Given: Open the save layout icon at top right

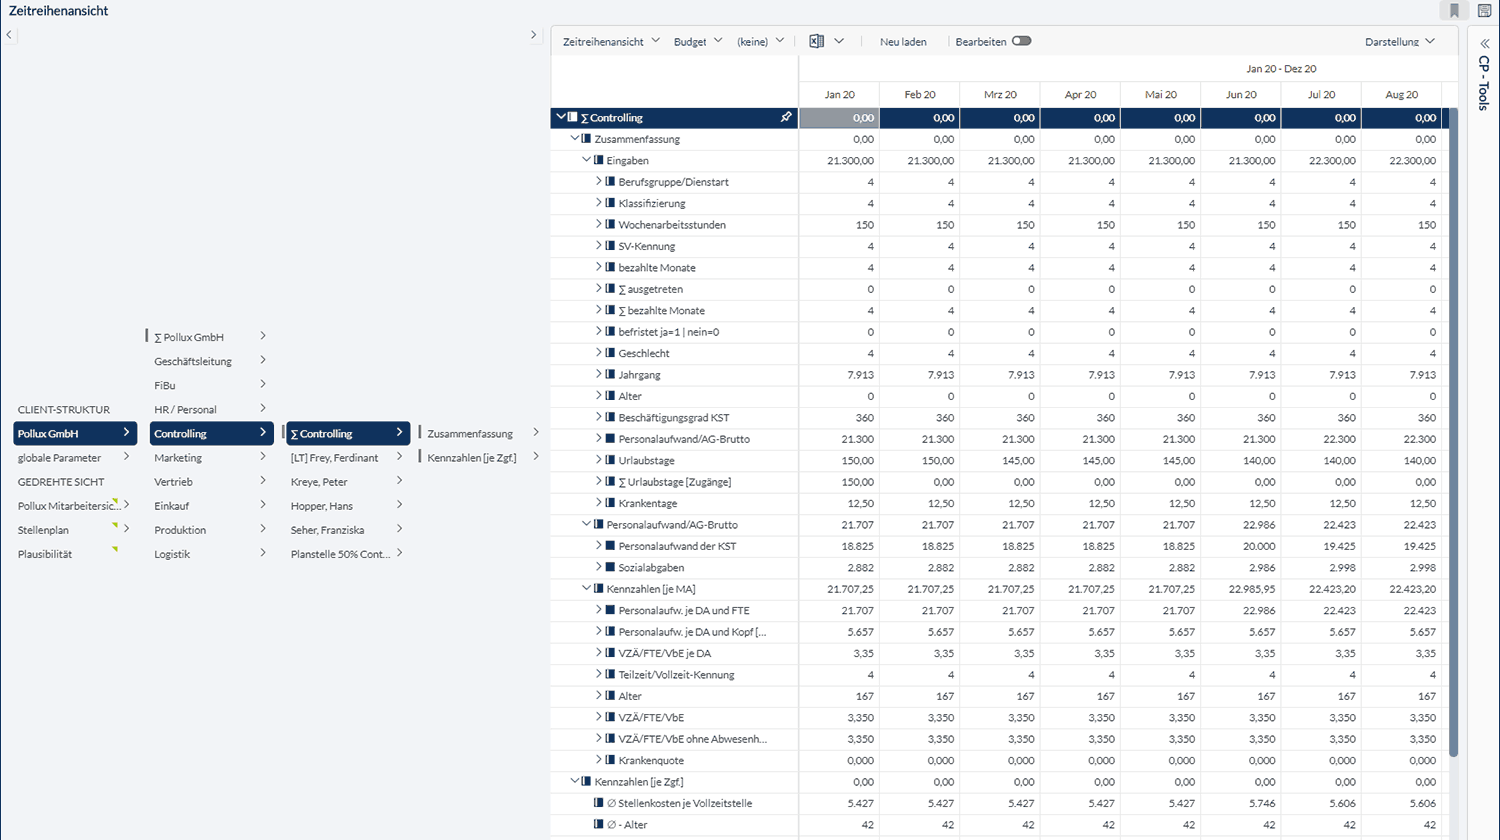Looking at the screenshot, I should pos(1485,11).
